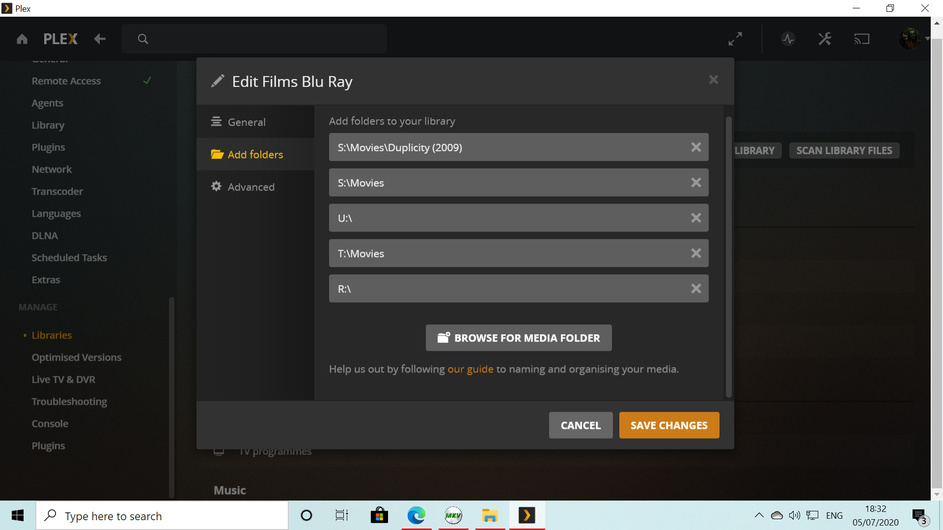The height and width of the screenshot is (530, 943).
Task: Remove the U:\ folder entry
Action: coord(696,218)
